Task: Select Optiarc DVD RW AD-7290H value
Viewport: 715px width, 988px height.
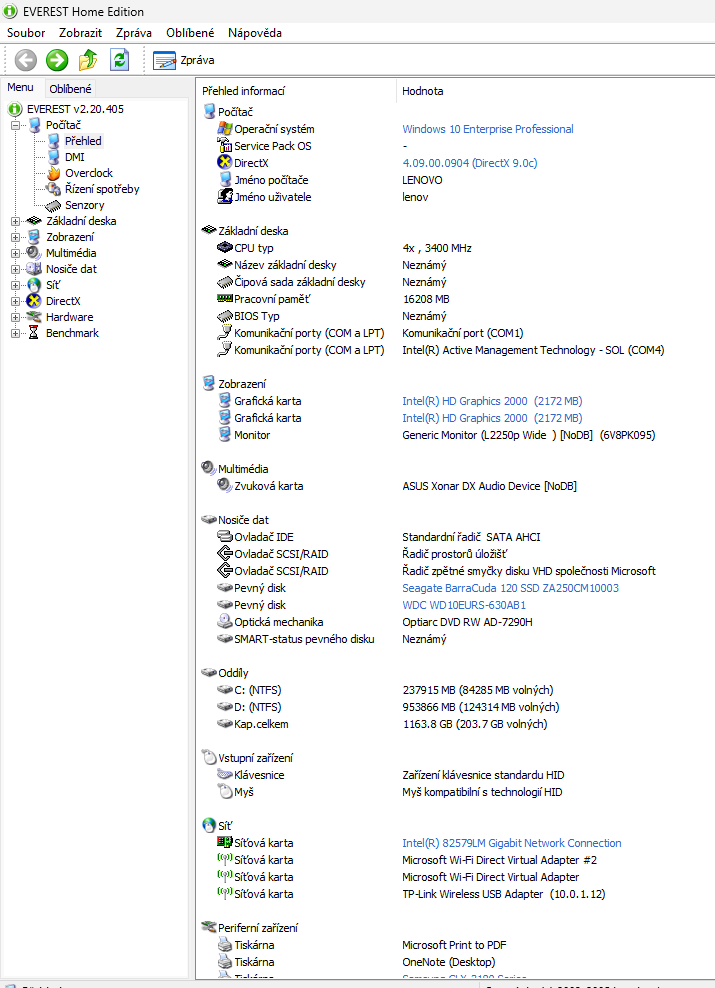Action: pos(467,622)
